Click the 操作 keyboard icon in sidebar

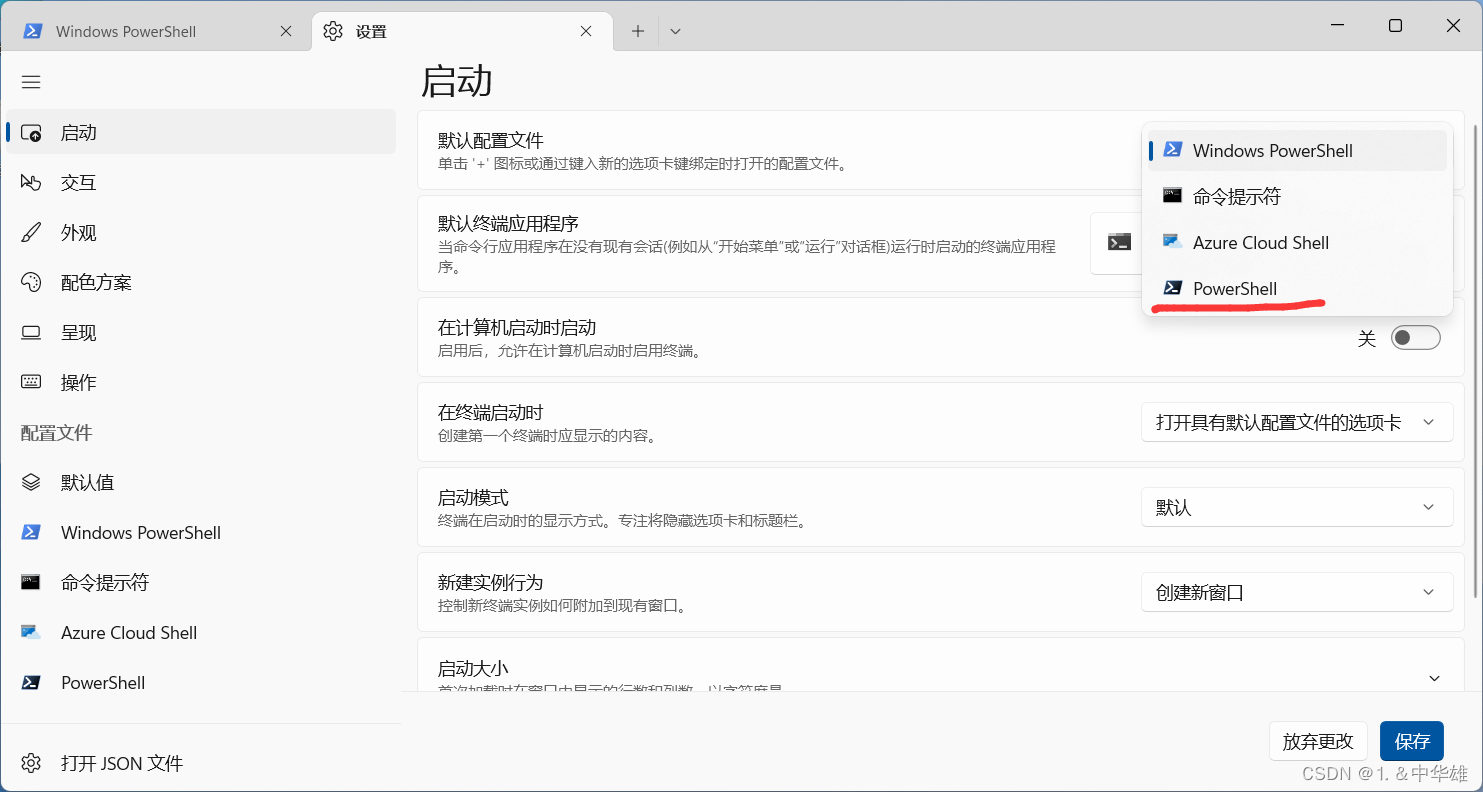31,383
